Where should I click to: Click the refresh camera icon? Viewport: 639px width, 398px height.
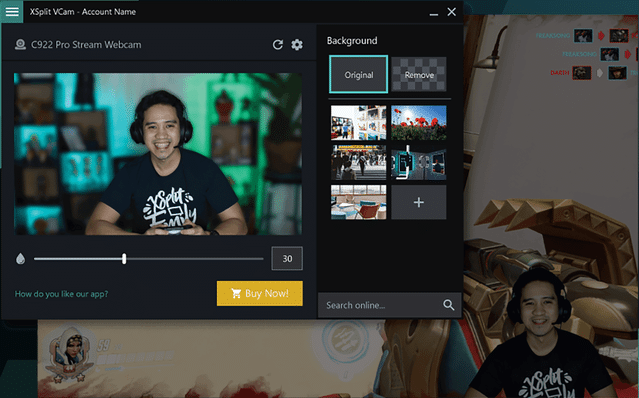pyautogui.click(x=278, y=44)
